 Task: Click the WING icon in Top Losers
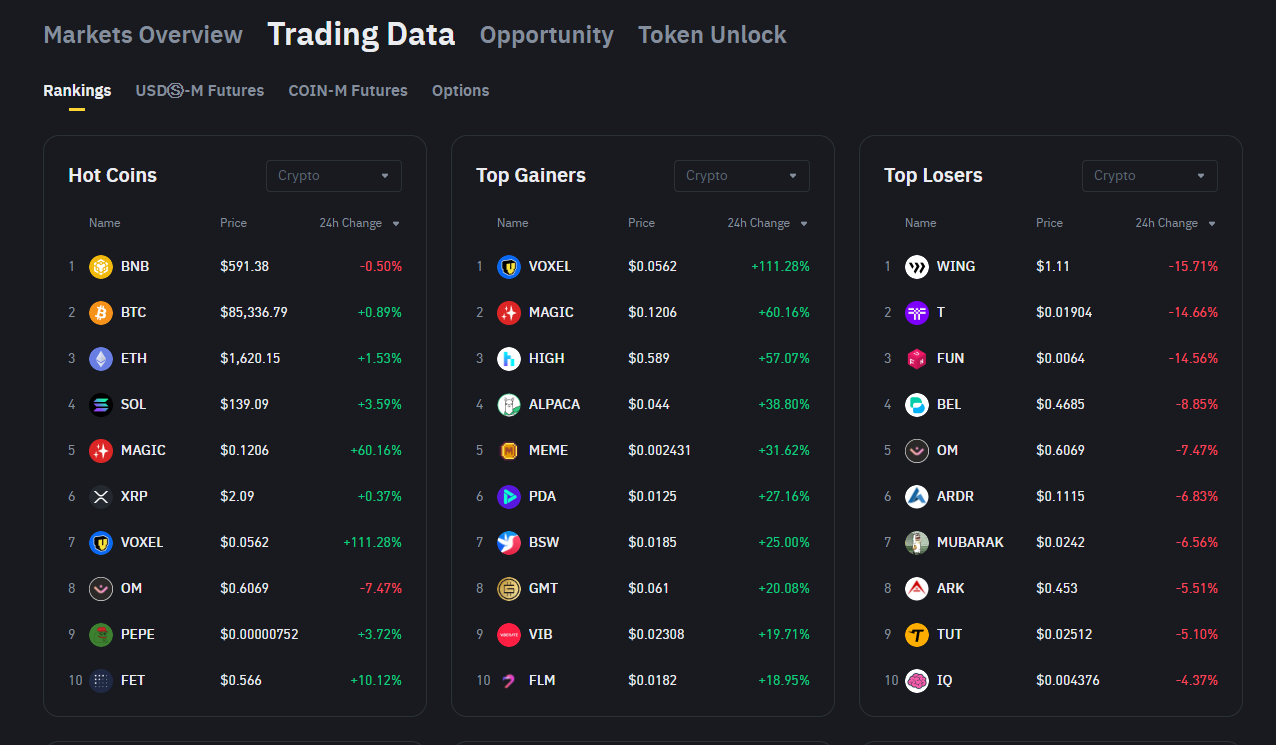click(917, 266)
